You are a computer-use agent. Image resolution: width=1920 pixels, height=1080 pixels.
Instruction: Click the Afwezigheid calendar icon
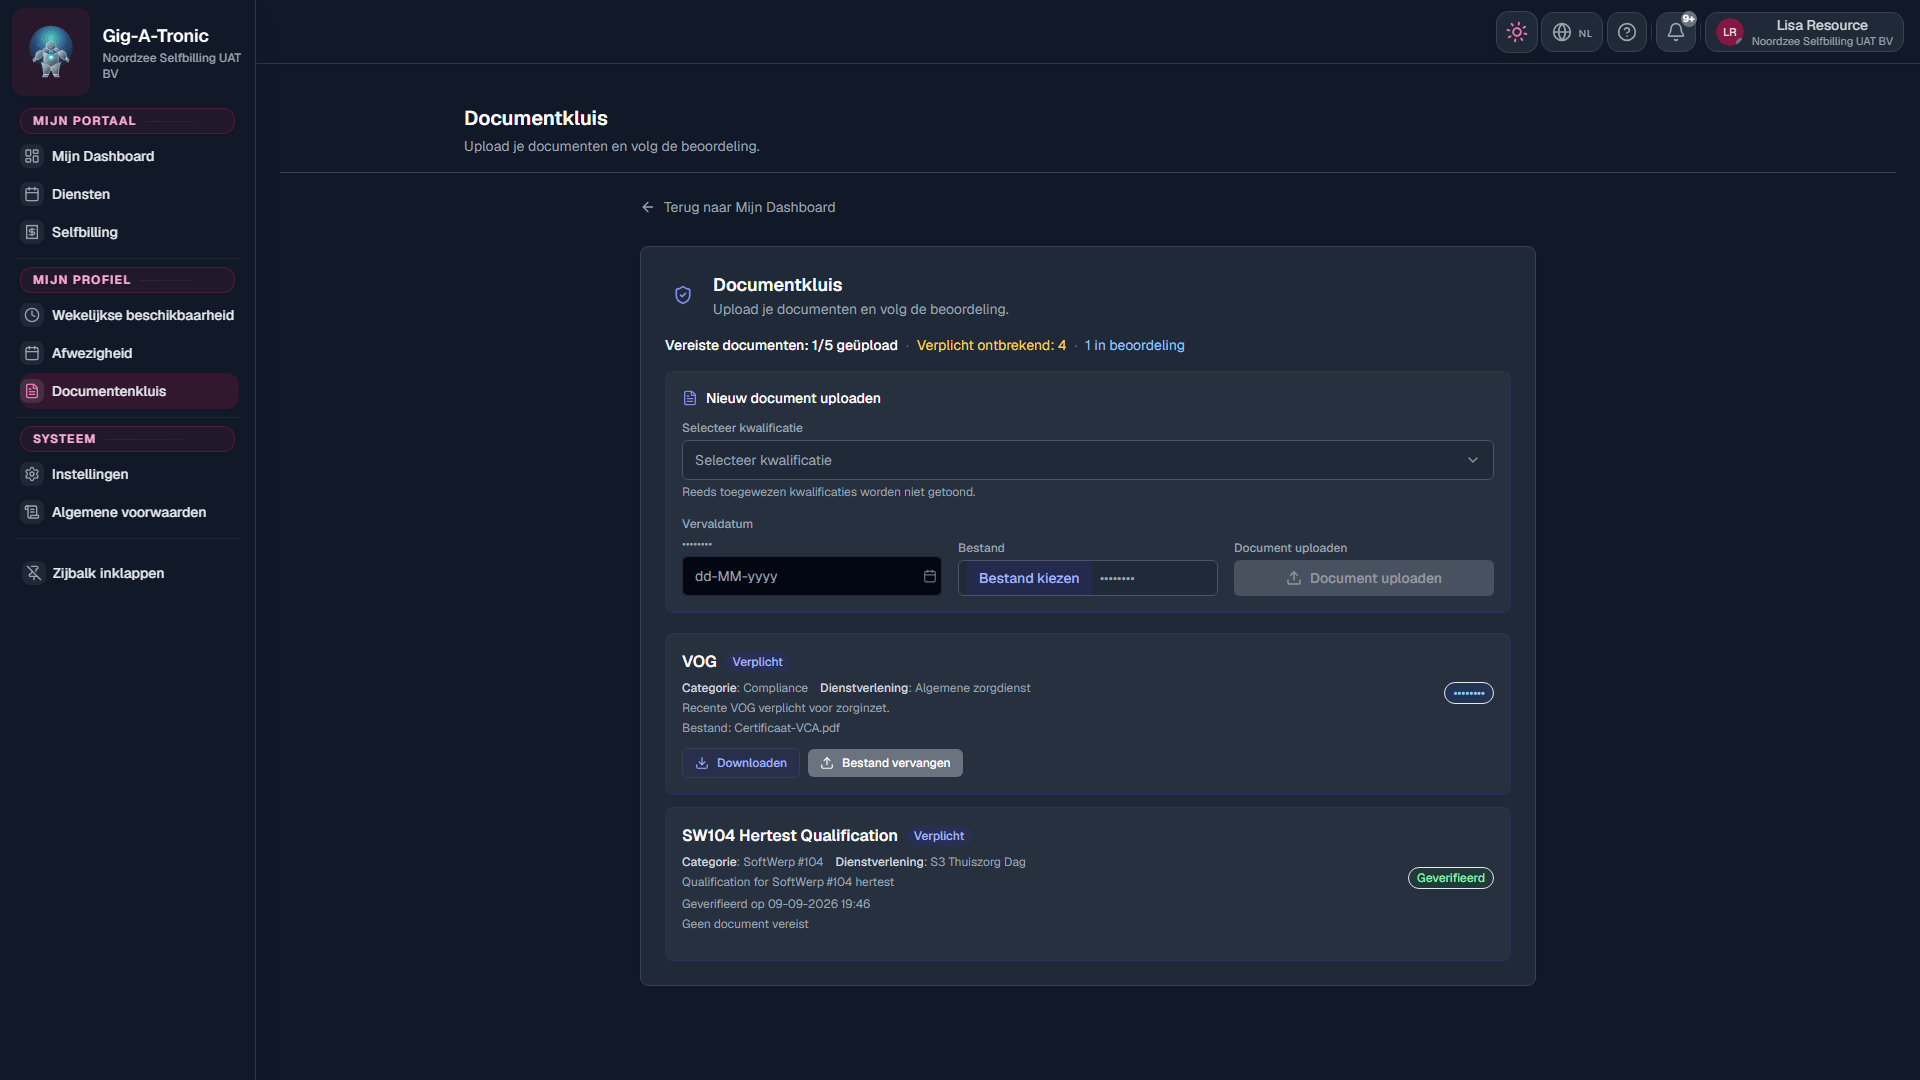tap(32, 353)
